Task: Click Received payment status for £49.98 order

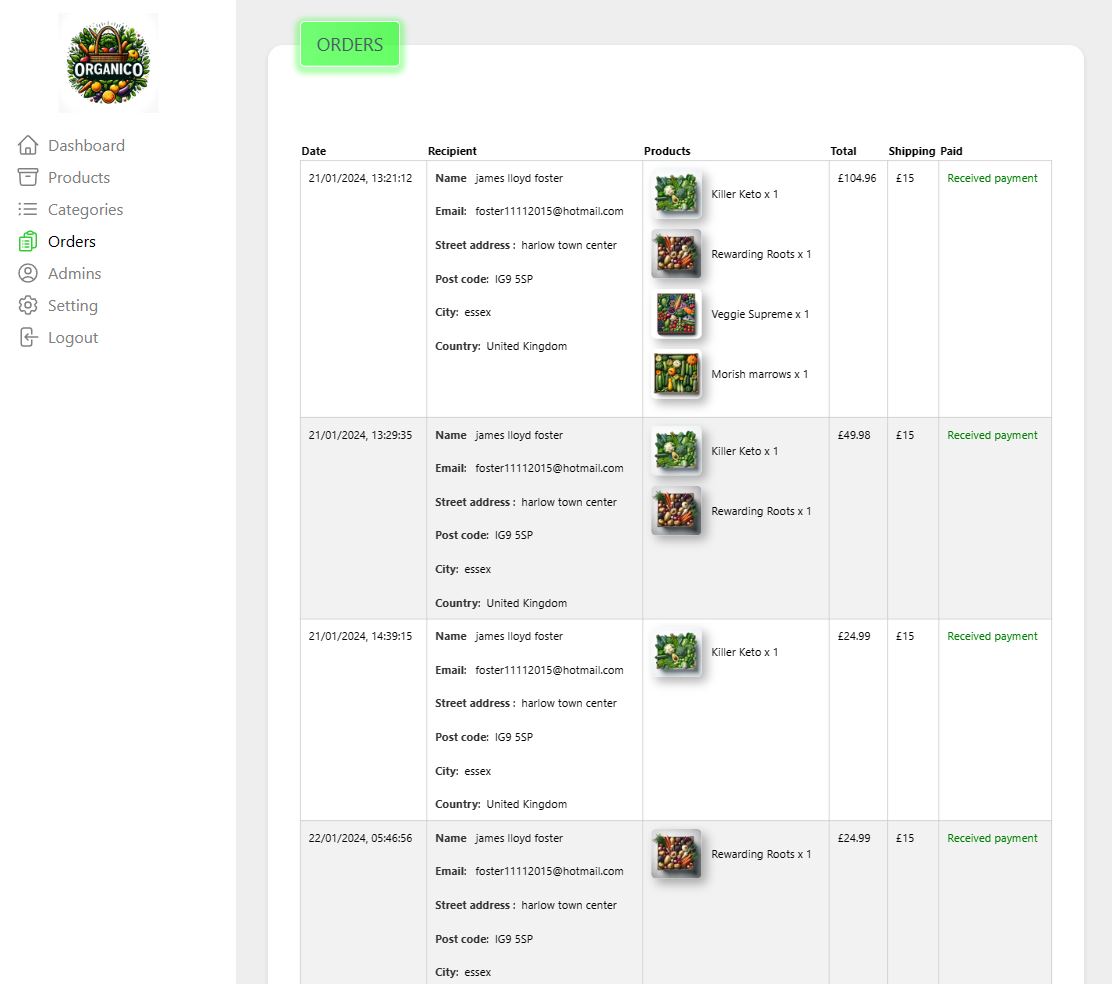Action: coord(992,435)
